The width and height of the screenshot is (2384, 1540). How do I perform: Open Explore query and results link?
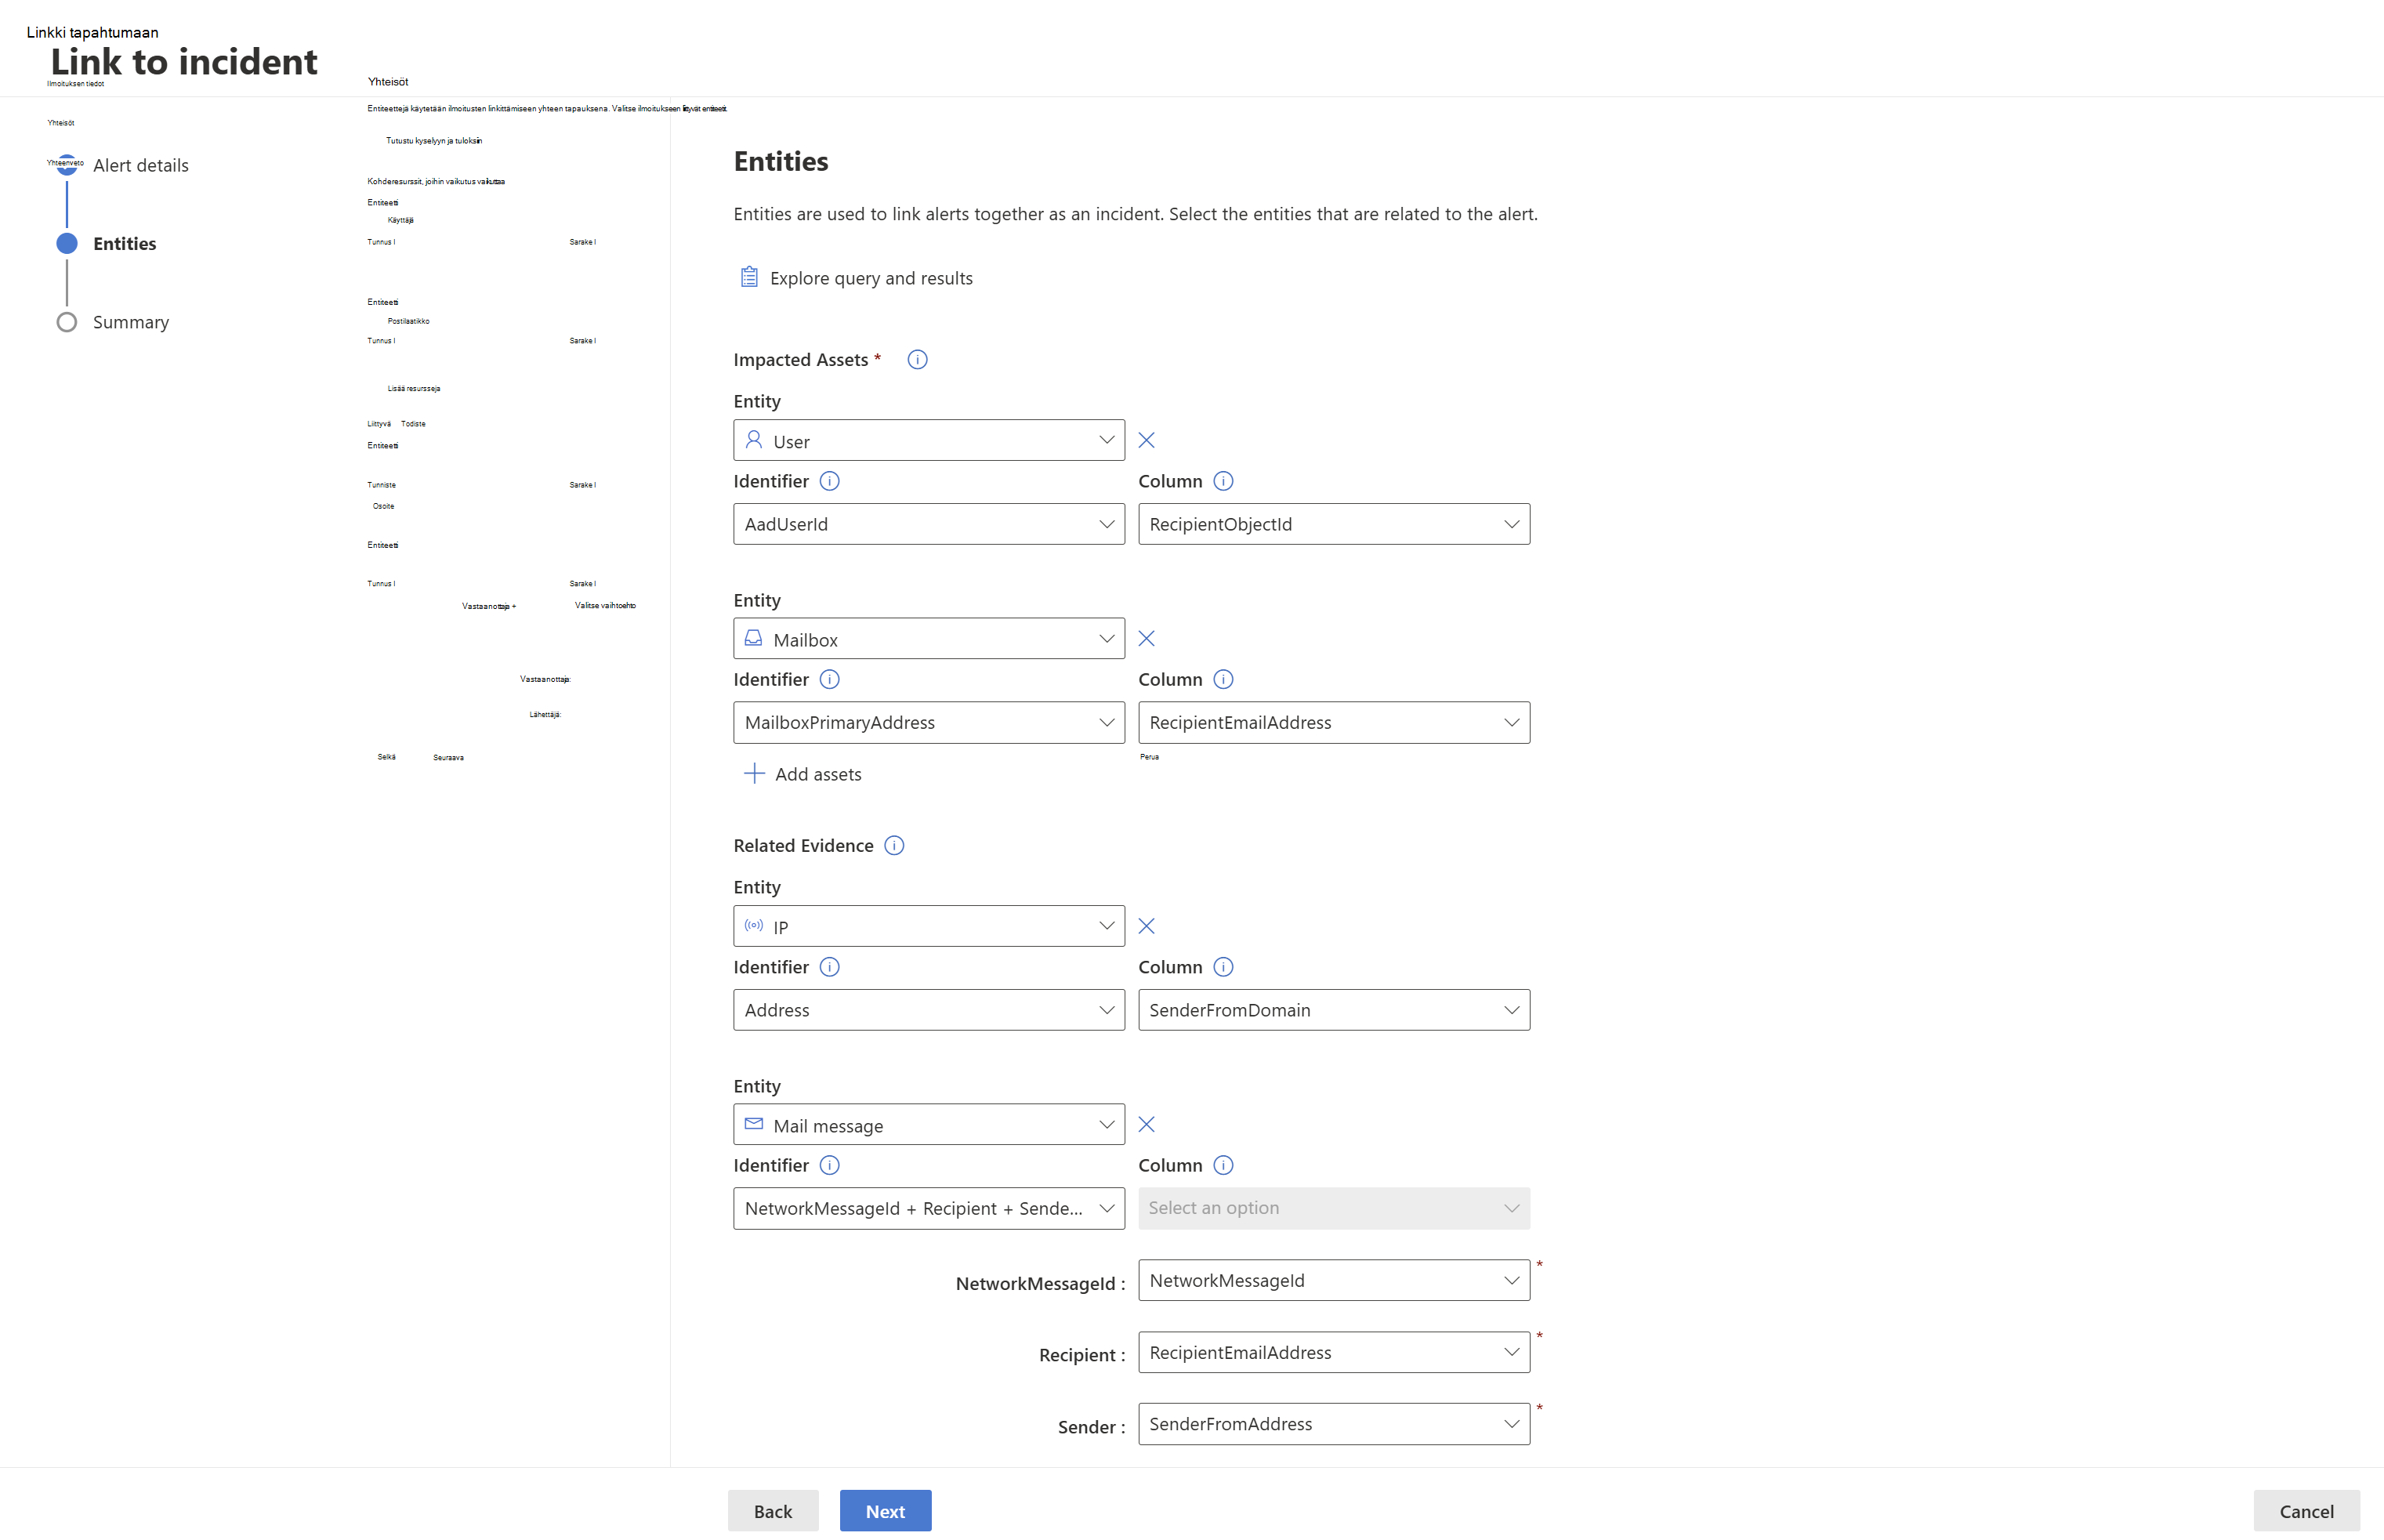click(870, 278)
